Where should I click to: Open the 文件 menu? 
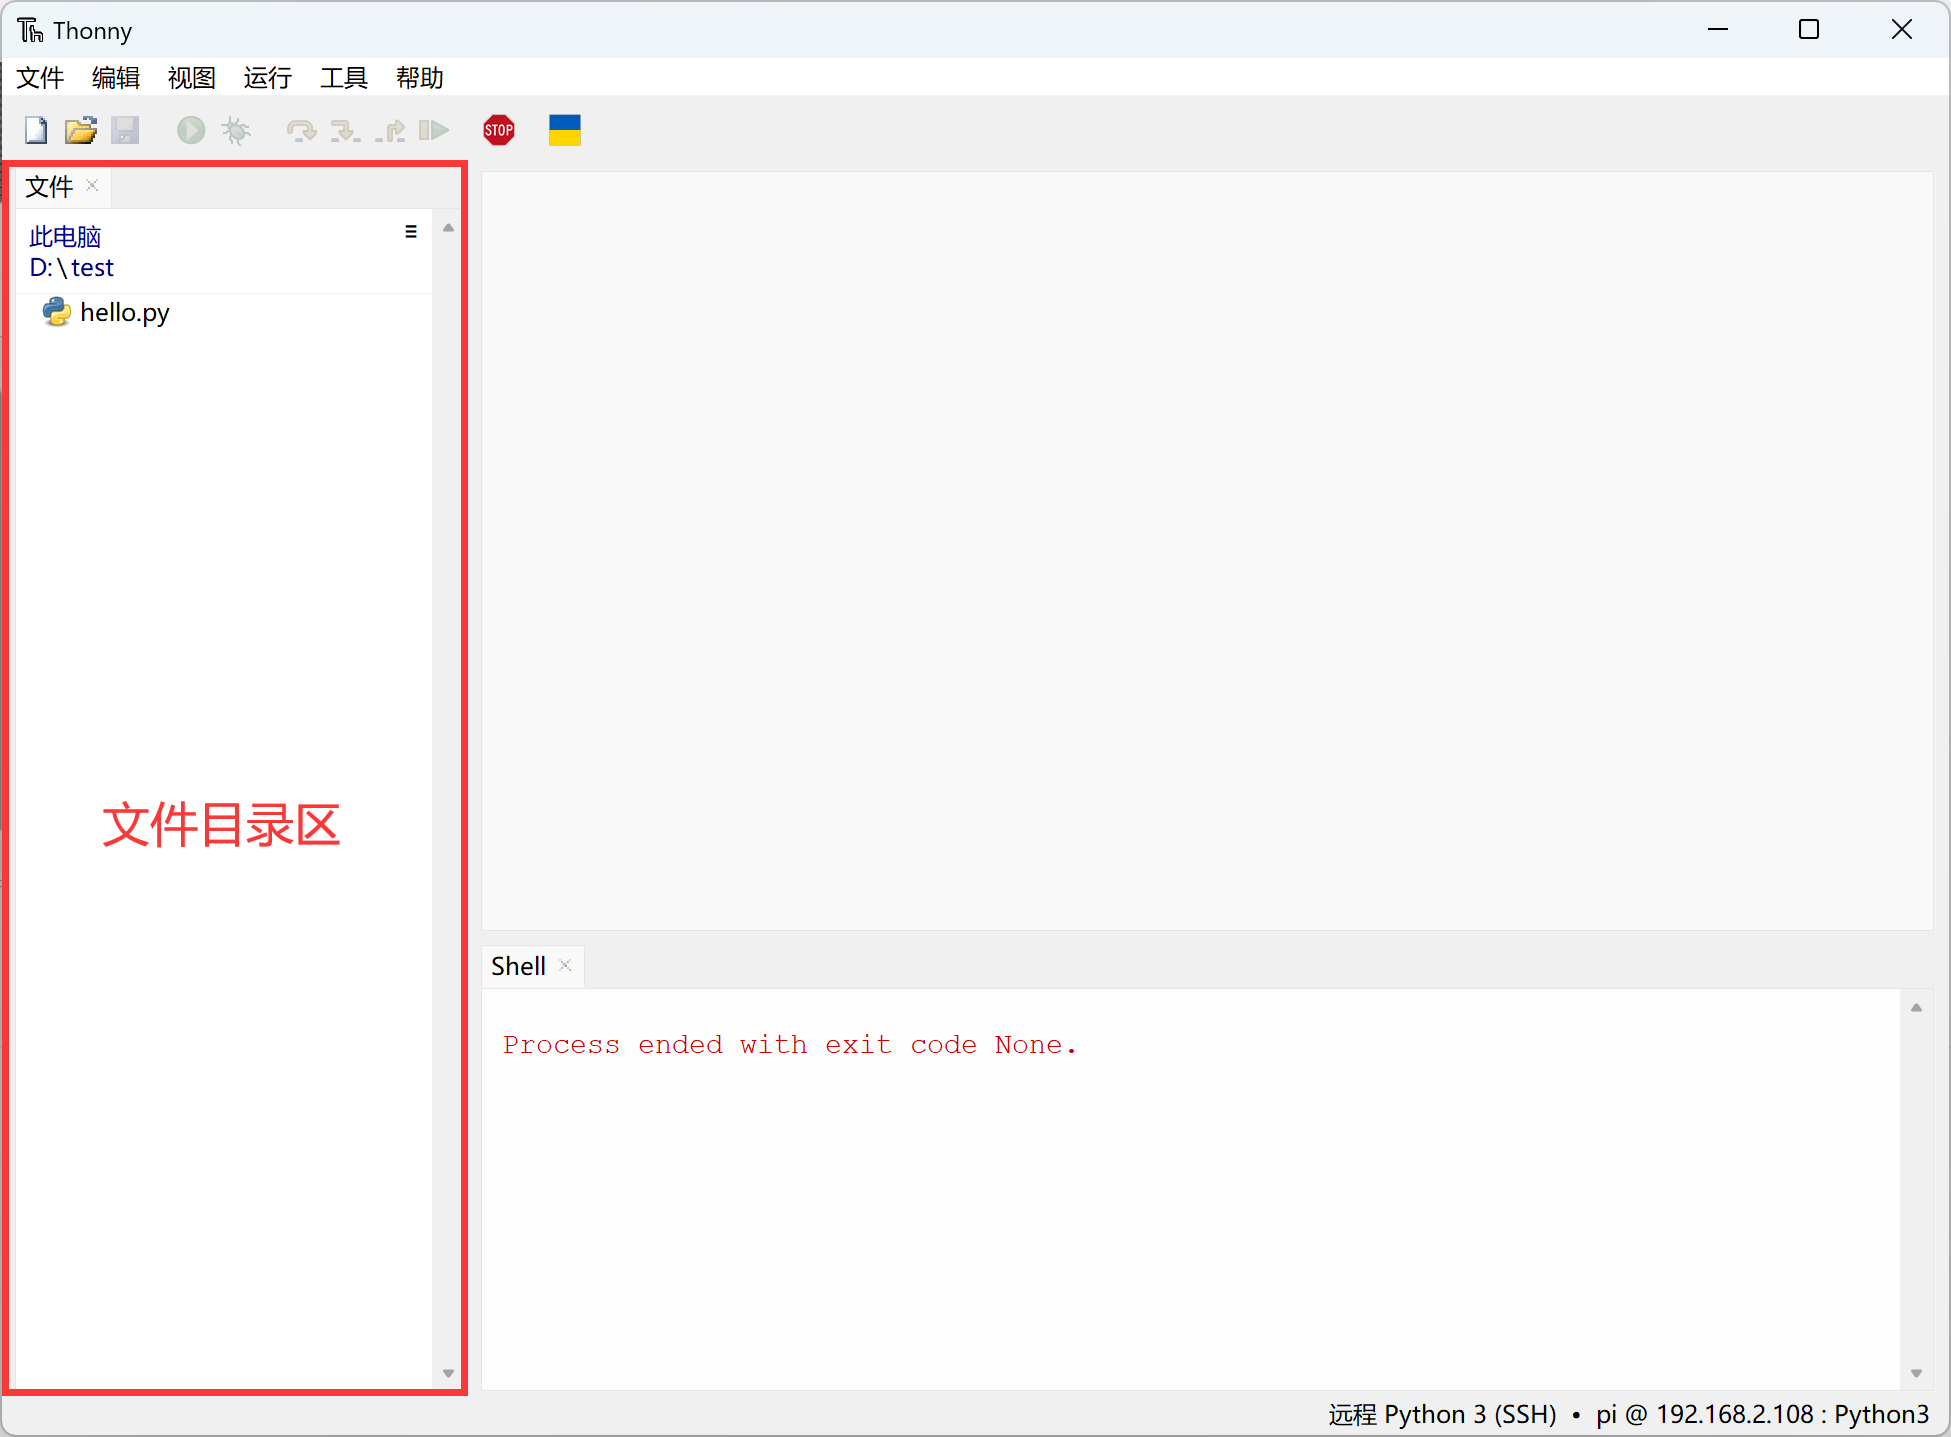click(x=45, y=77)
